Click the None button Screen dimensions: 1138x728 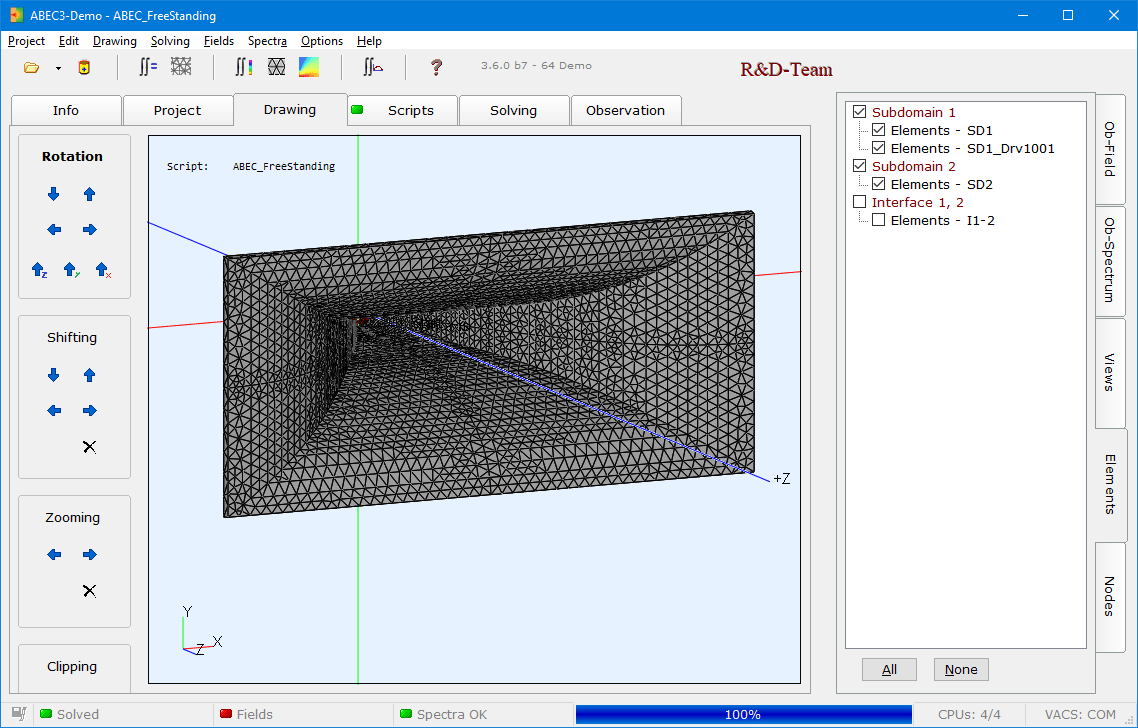coord(961,669)
